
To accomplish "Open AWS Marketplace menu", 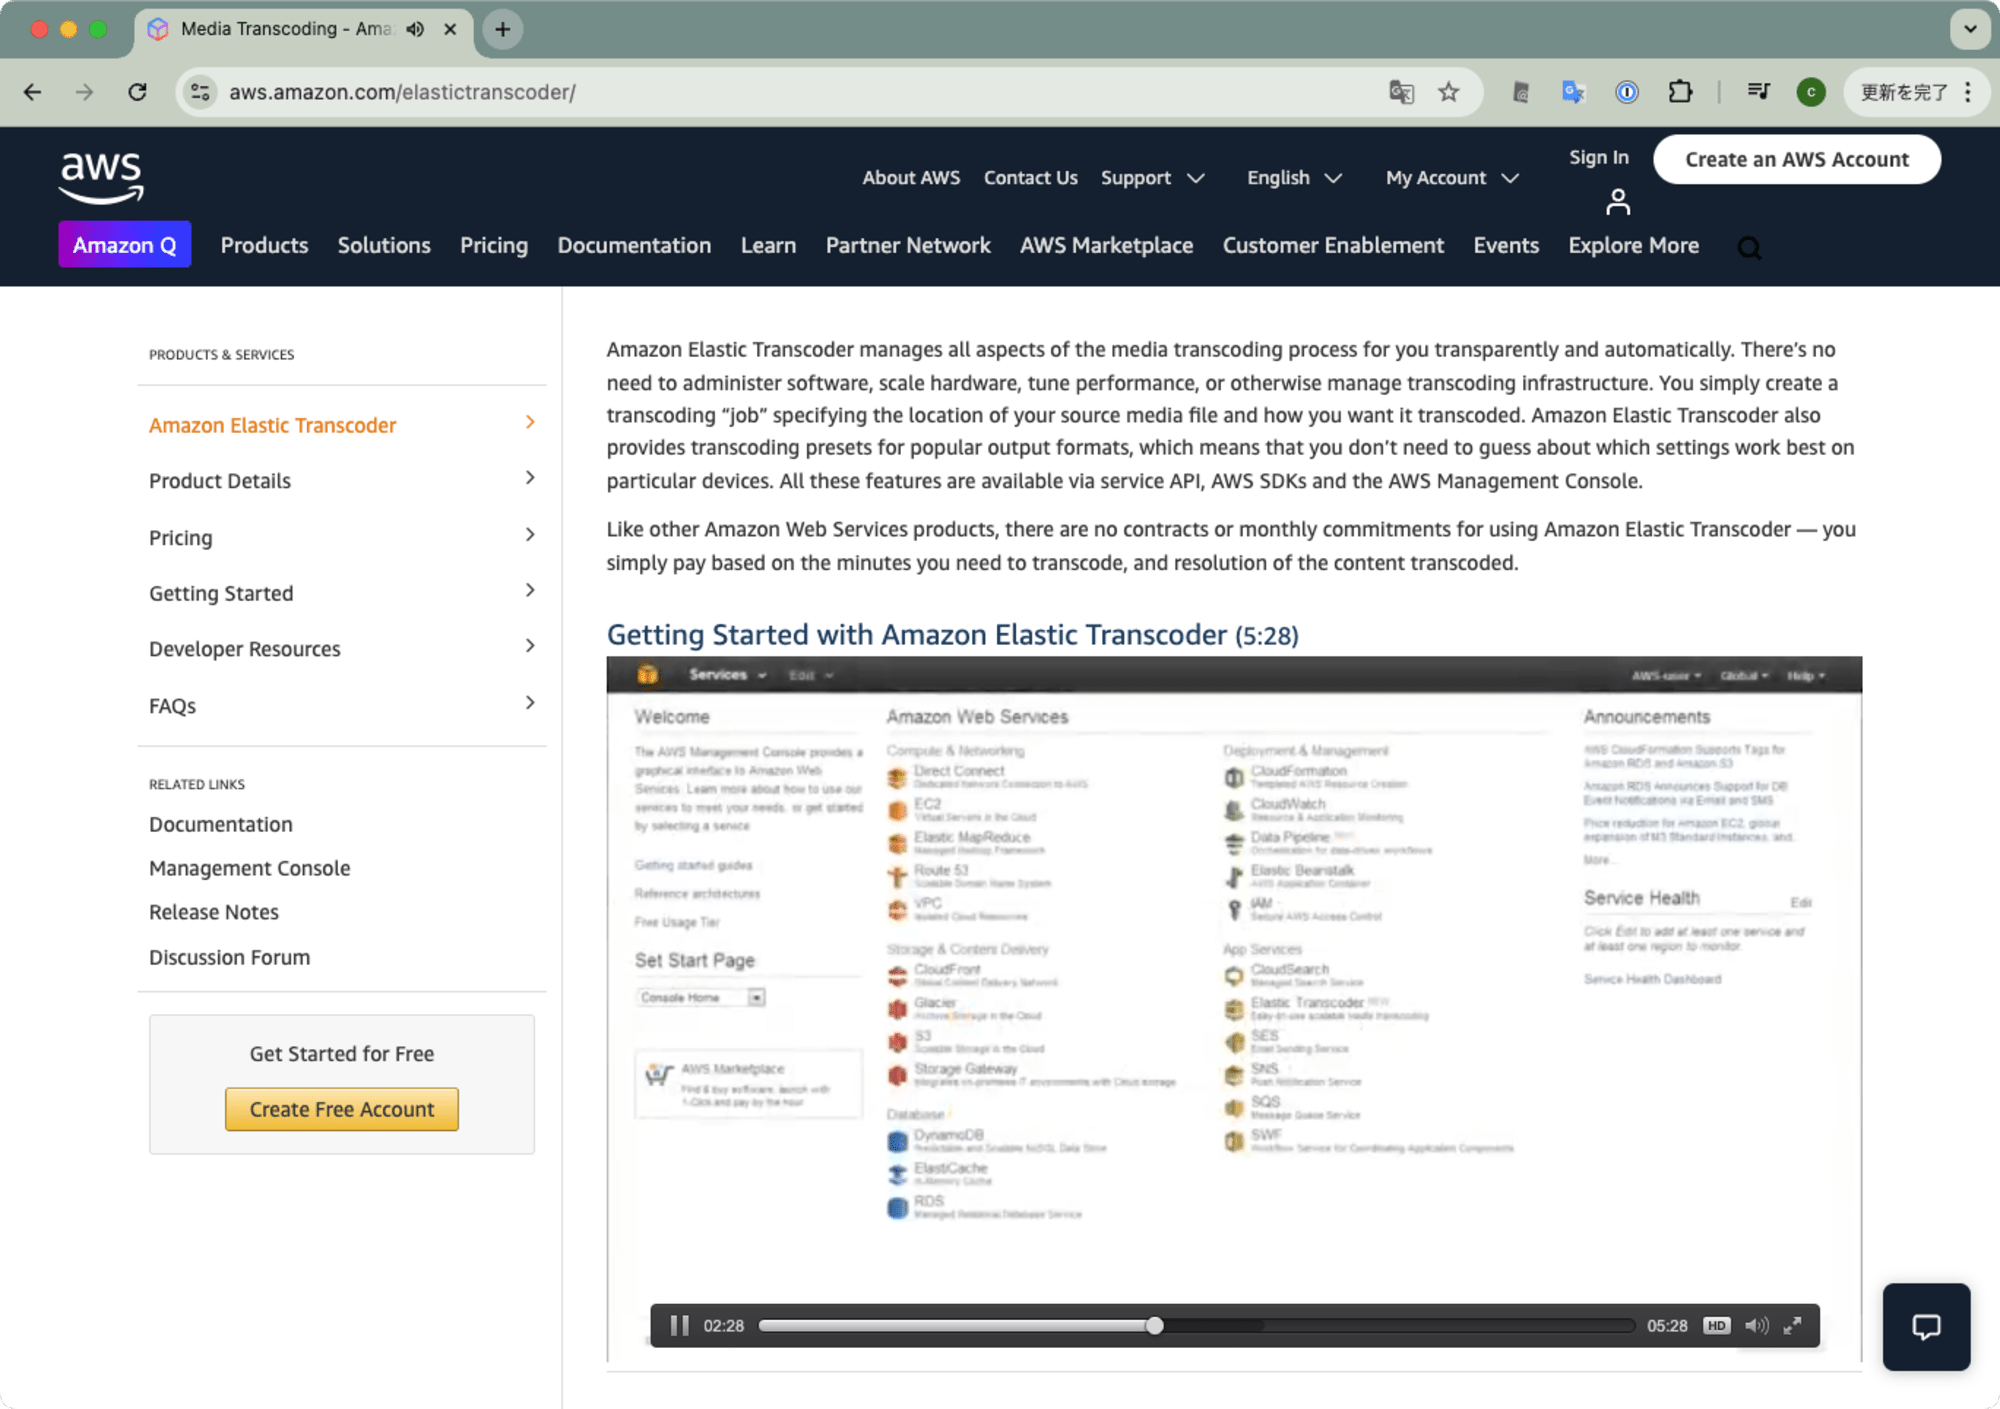I will click(x=1106, y=245).
